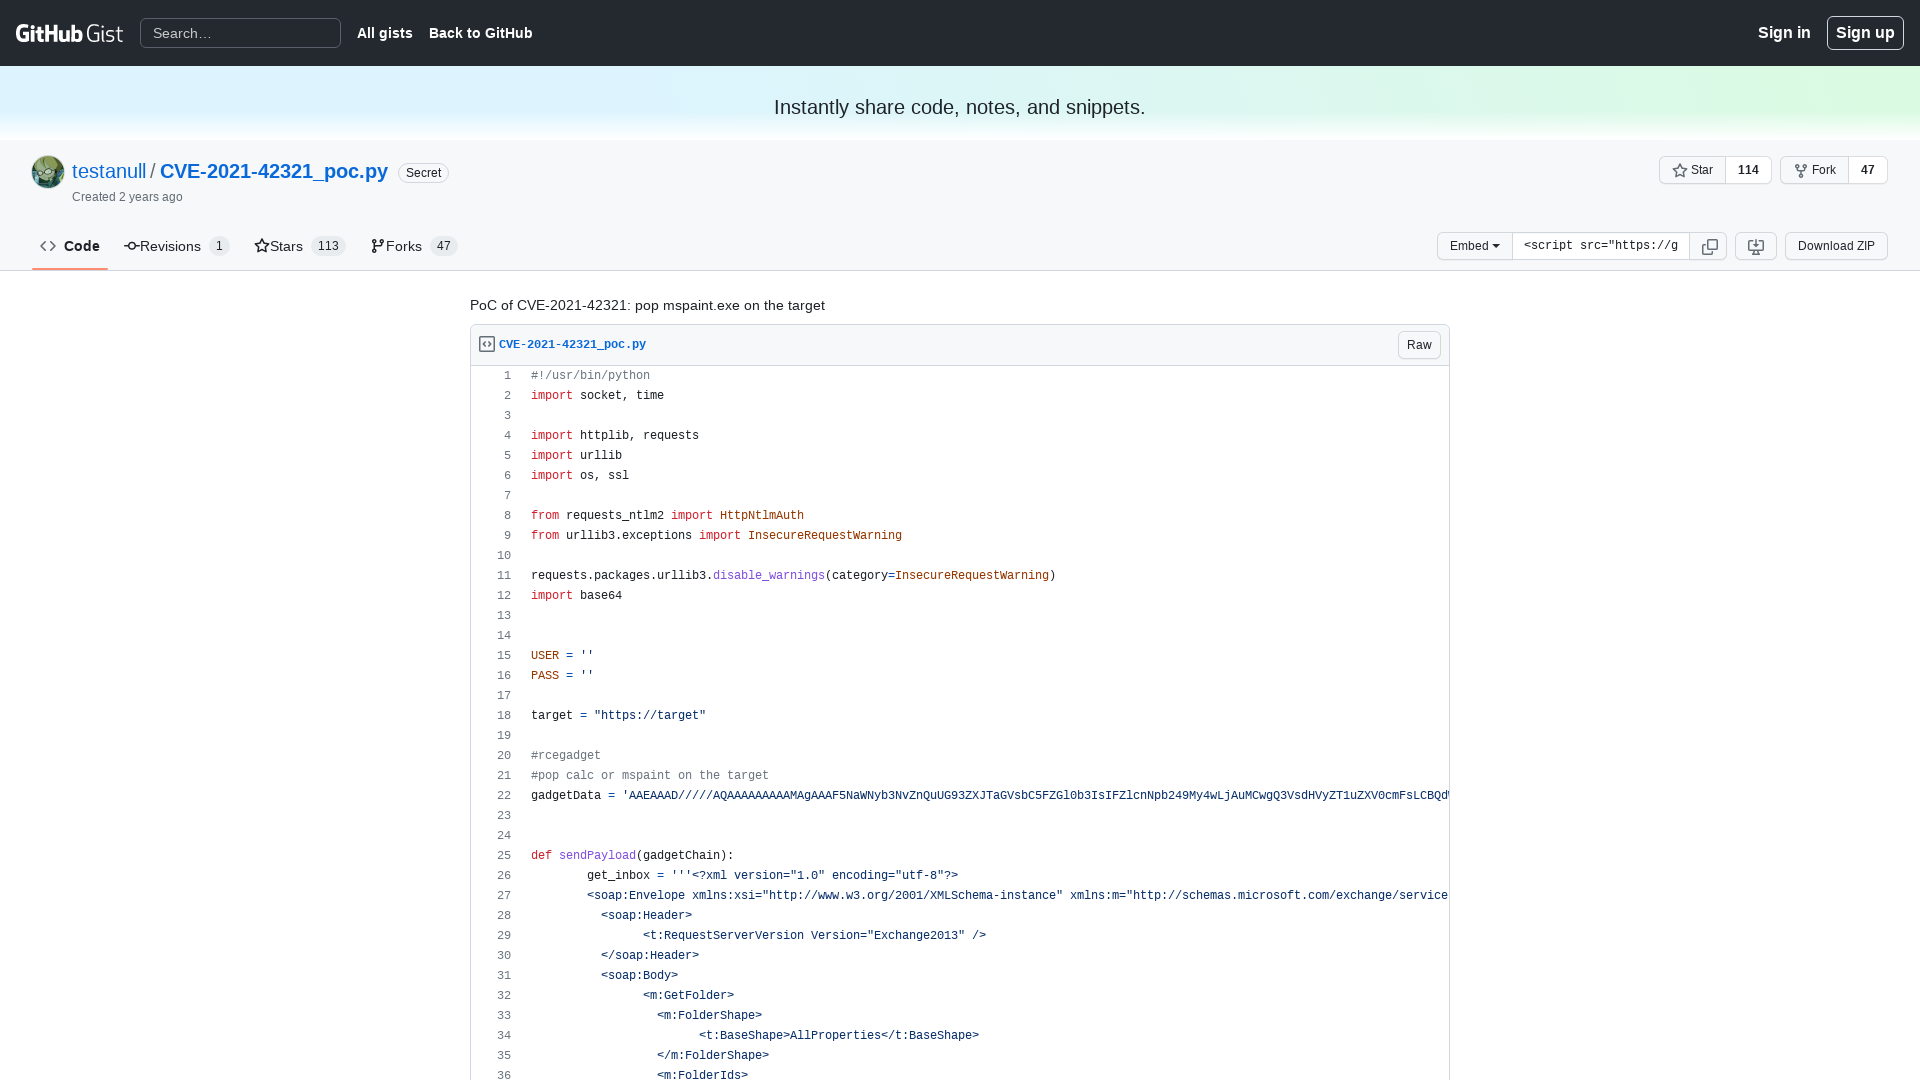
Task: Click the 'import urllib' code line
Action: 576,456
